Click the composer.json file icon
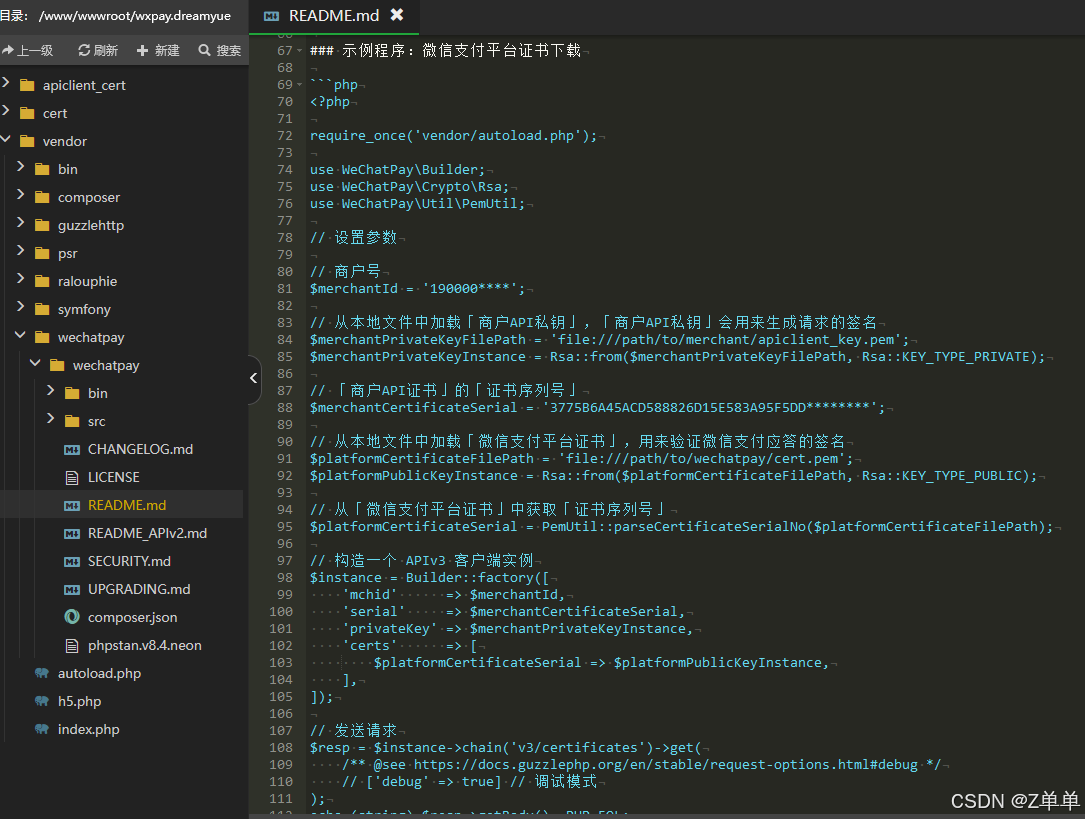This screenshot has height=819, width=1085. click(72, 617)
